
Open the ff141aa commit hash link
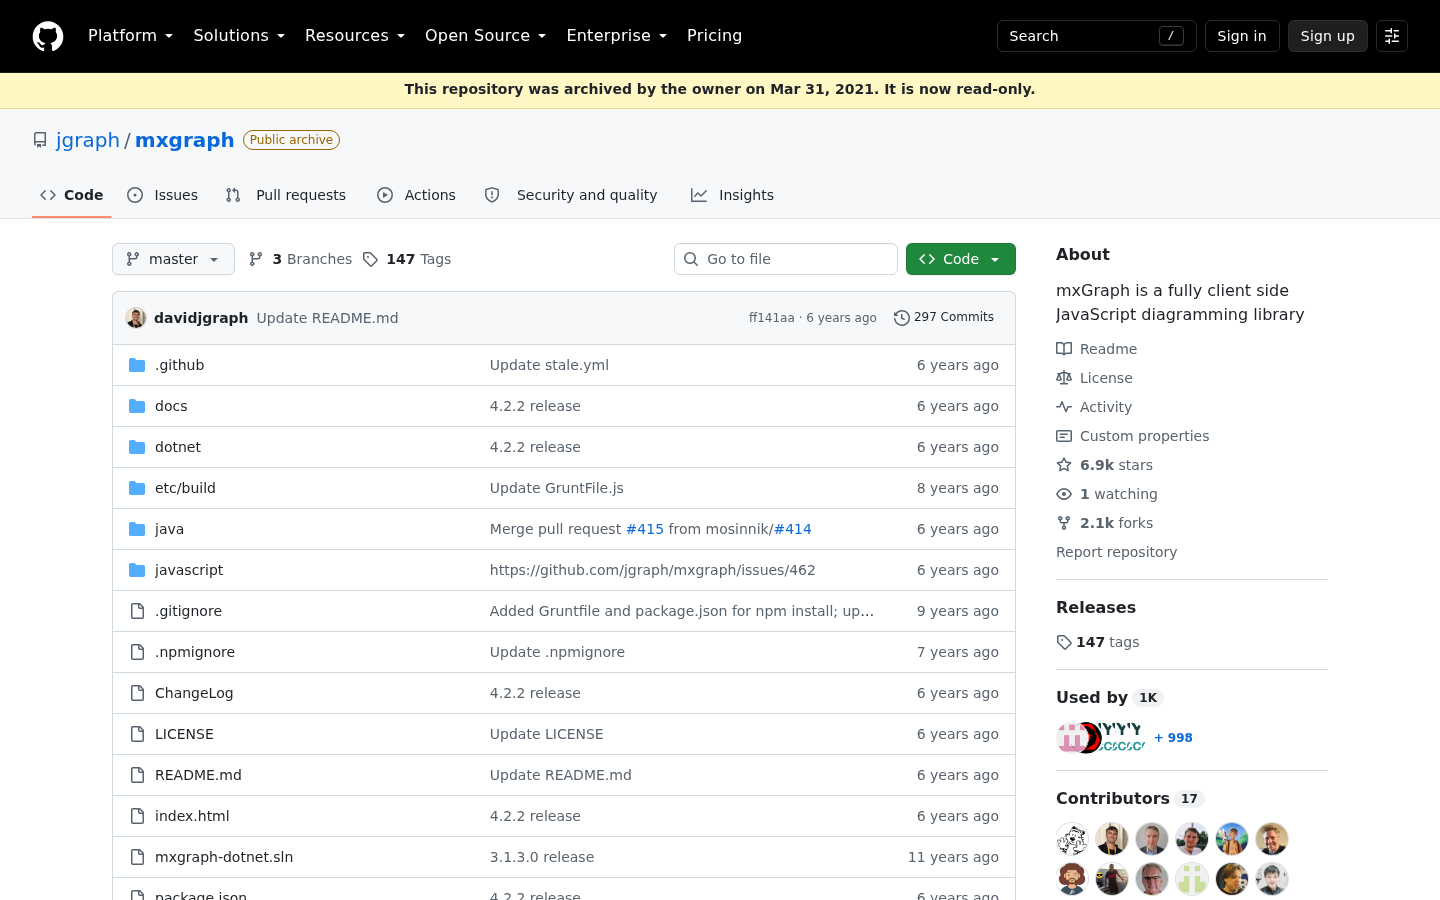click(772, 318)
